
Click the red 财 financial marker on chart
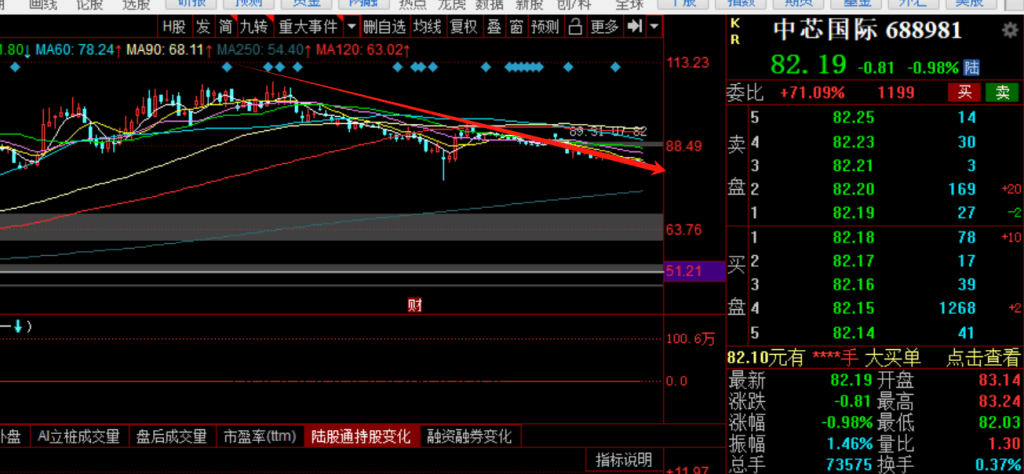(415, 305)
